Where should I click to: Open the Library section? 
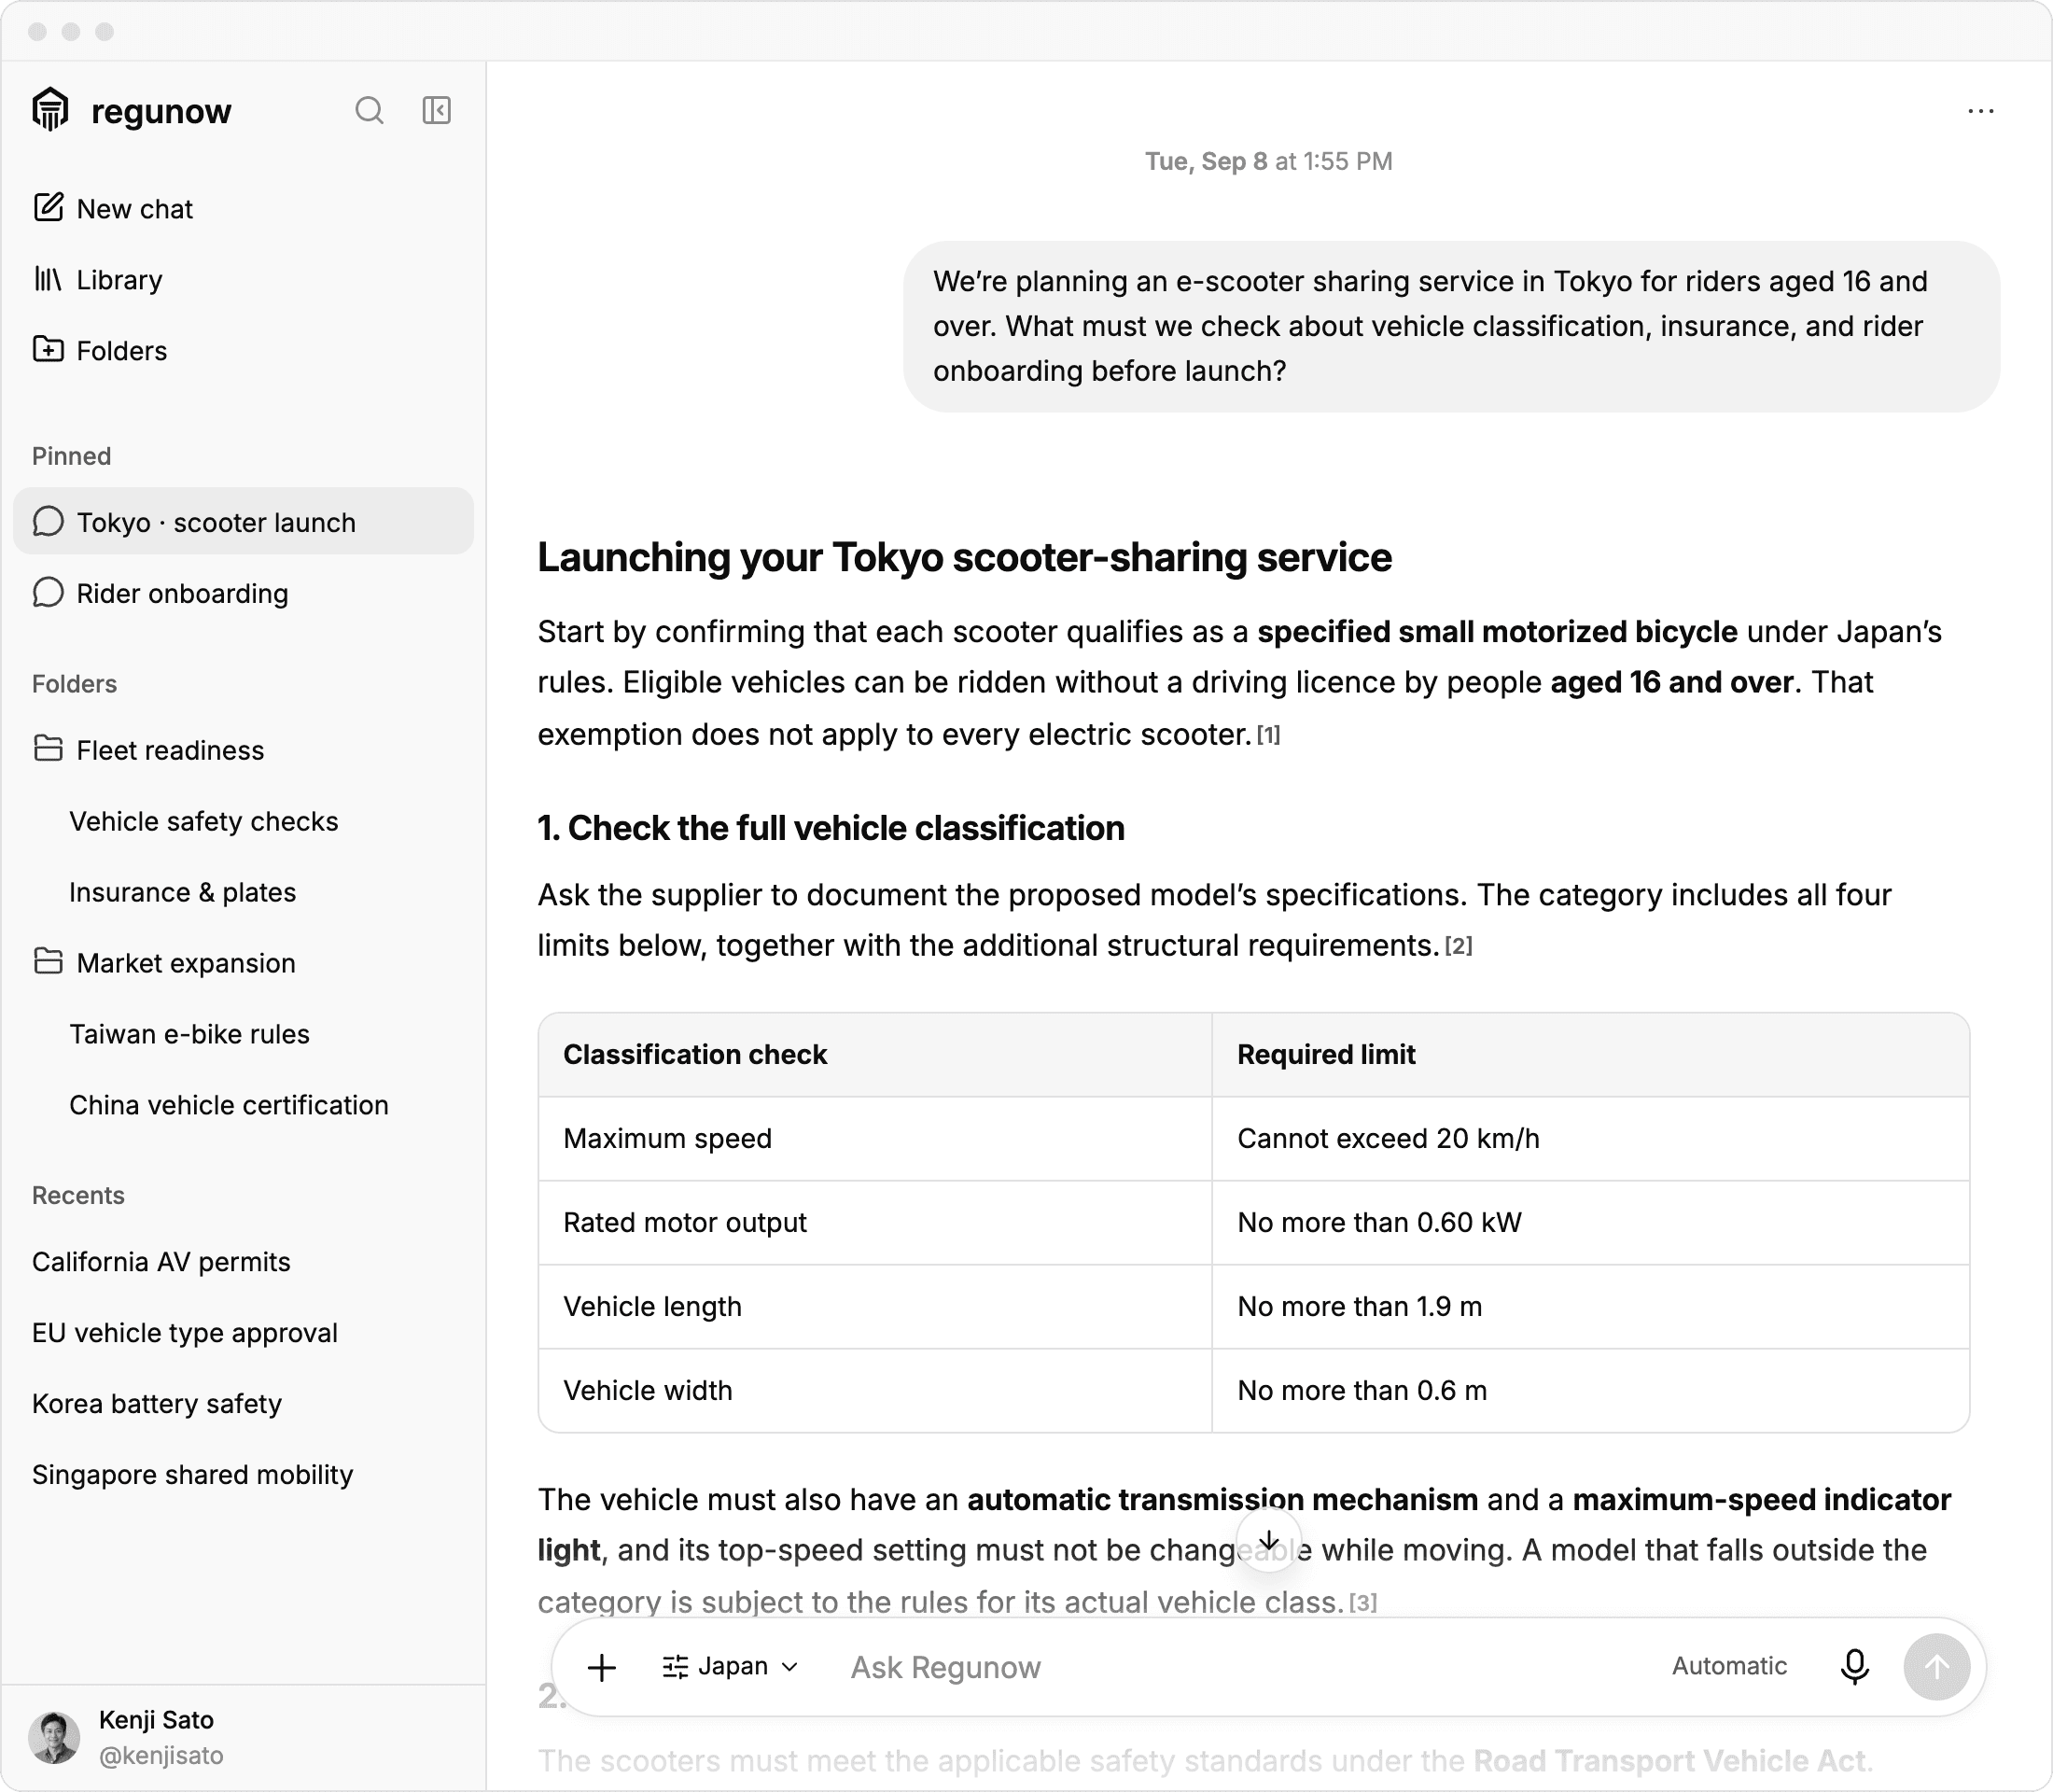pos(243,280)
